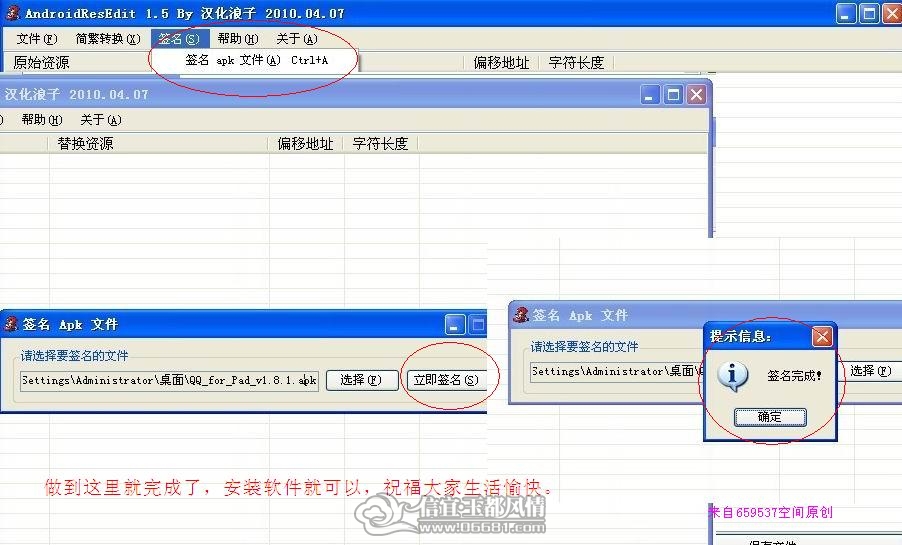Open the 简繁转换(X) menu

tap(108, 39)
